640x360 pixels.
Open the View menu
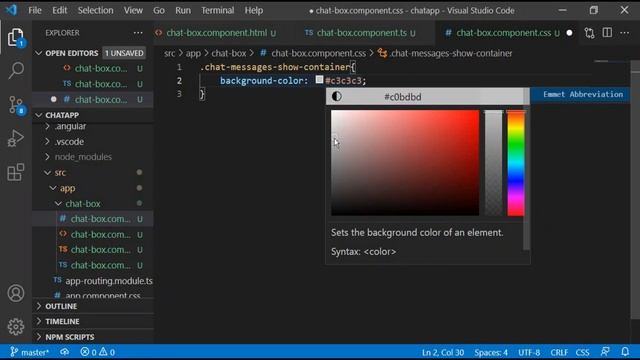click(133, 10)
